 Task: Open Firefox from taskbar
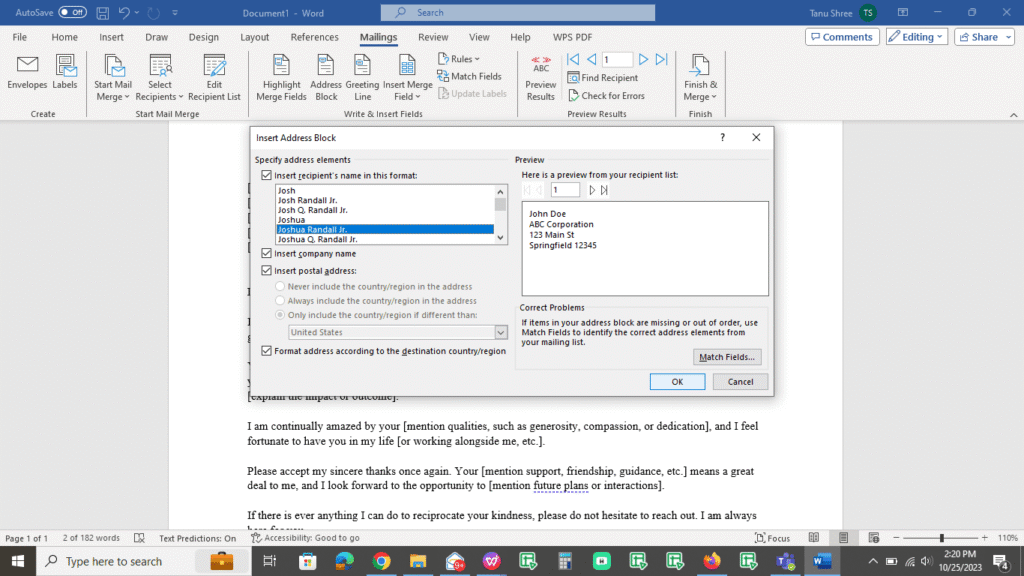(712, 561)
